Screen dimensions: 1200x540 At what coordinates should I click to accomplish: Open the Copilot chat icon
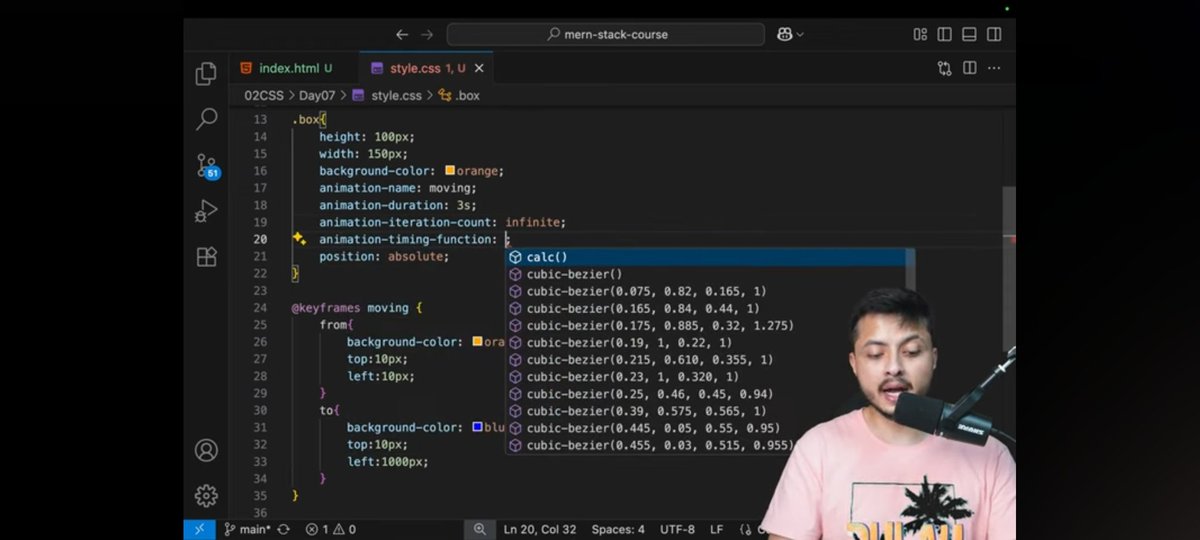click(x=785, y=34)
